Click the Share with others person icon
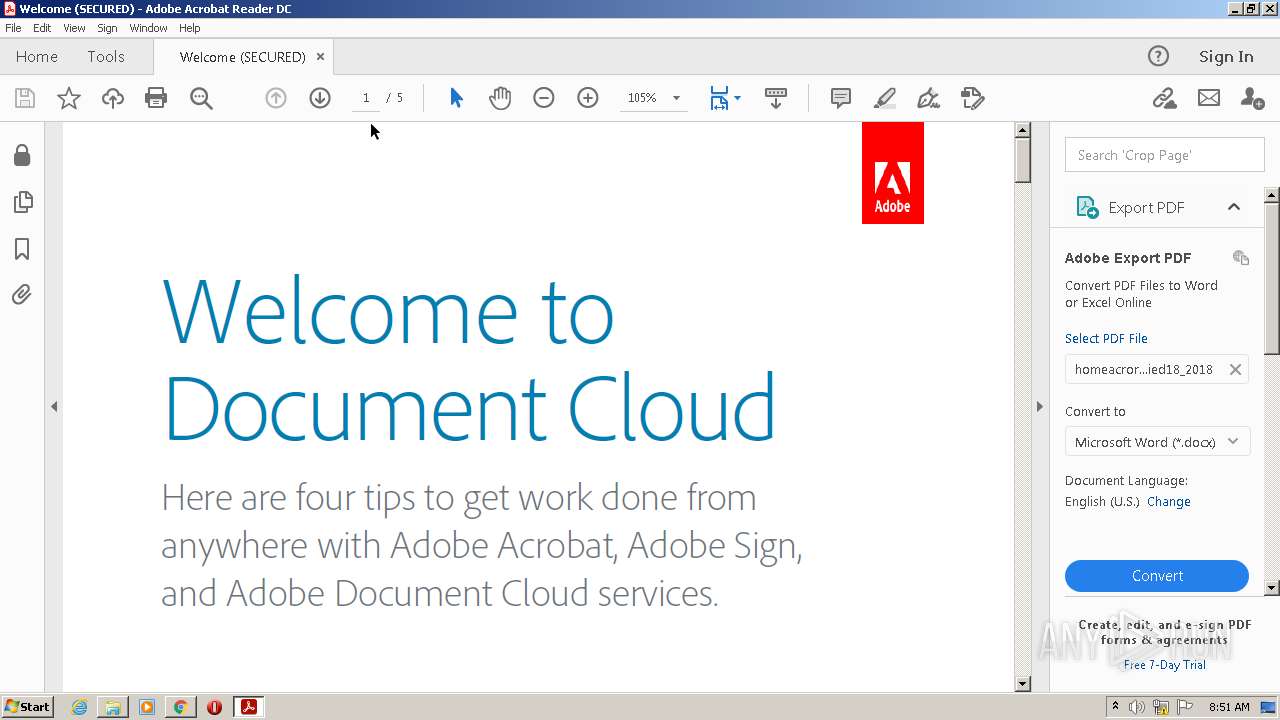This screenshot has height=720, width=1280. tap(1252, 98)
